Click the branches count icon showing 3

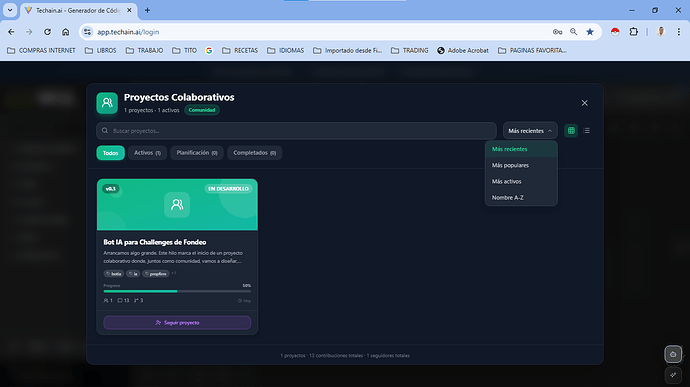point(136,301)
